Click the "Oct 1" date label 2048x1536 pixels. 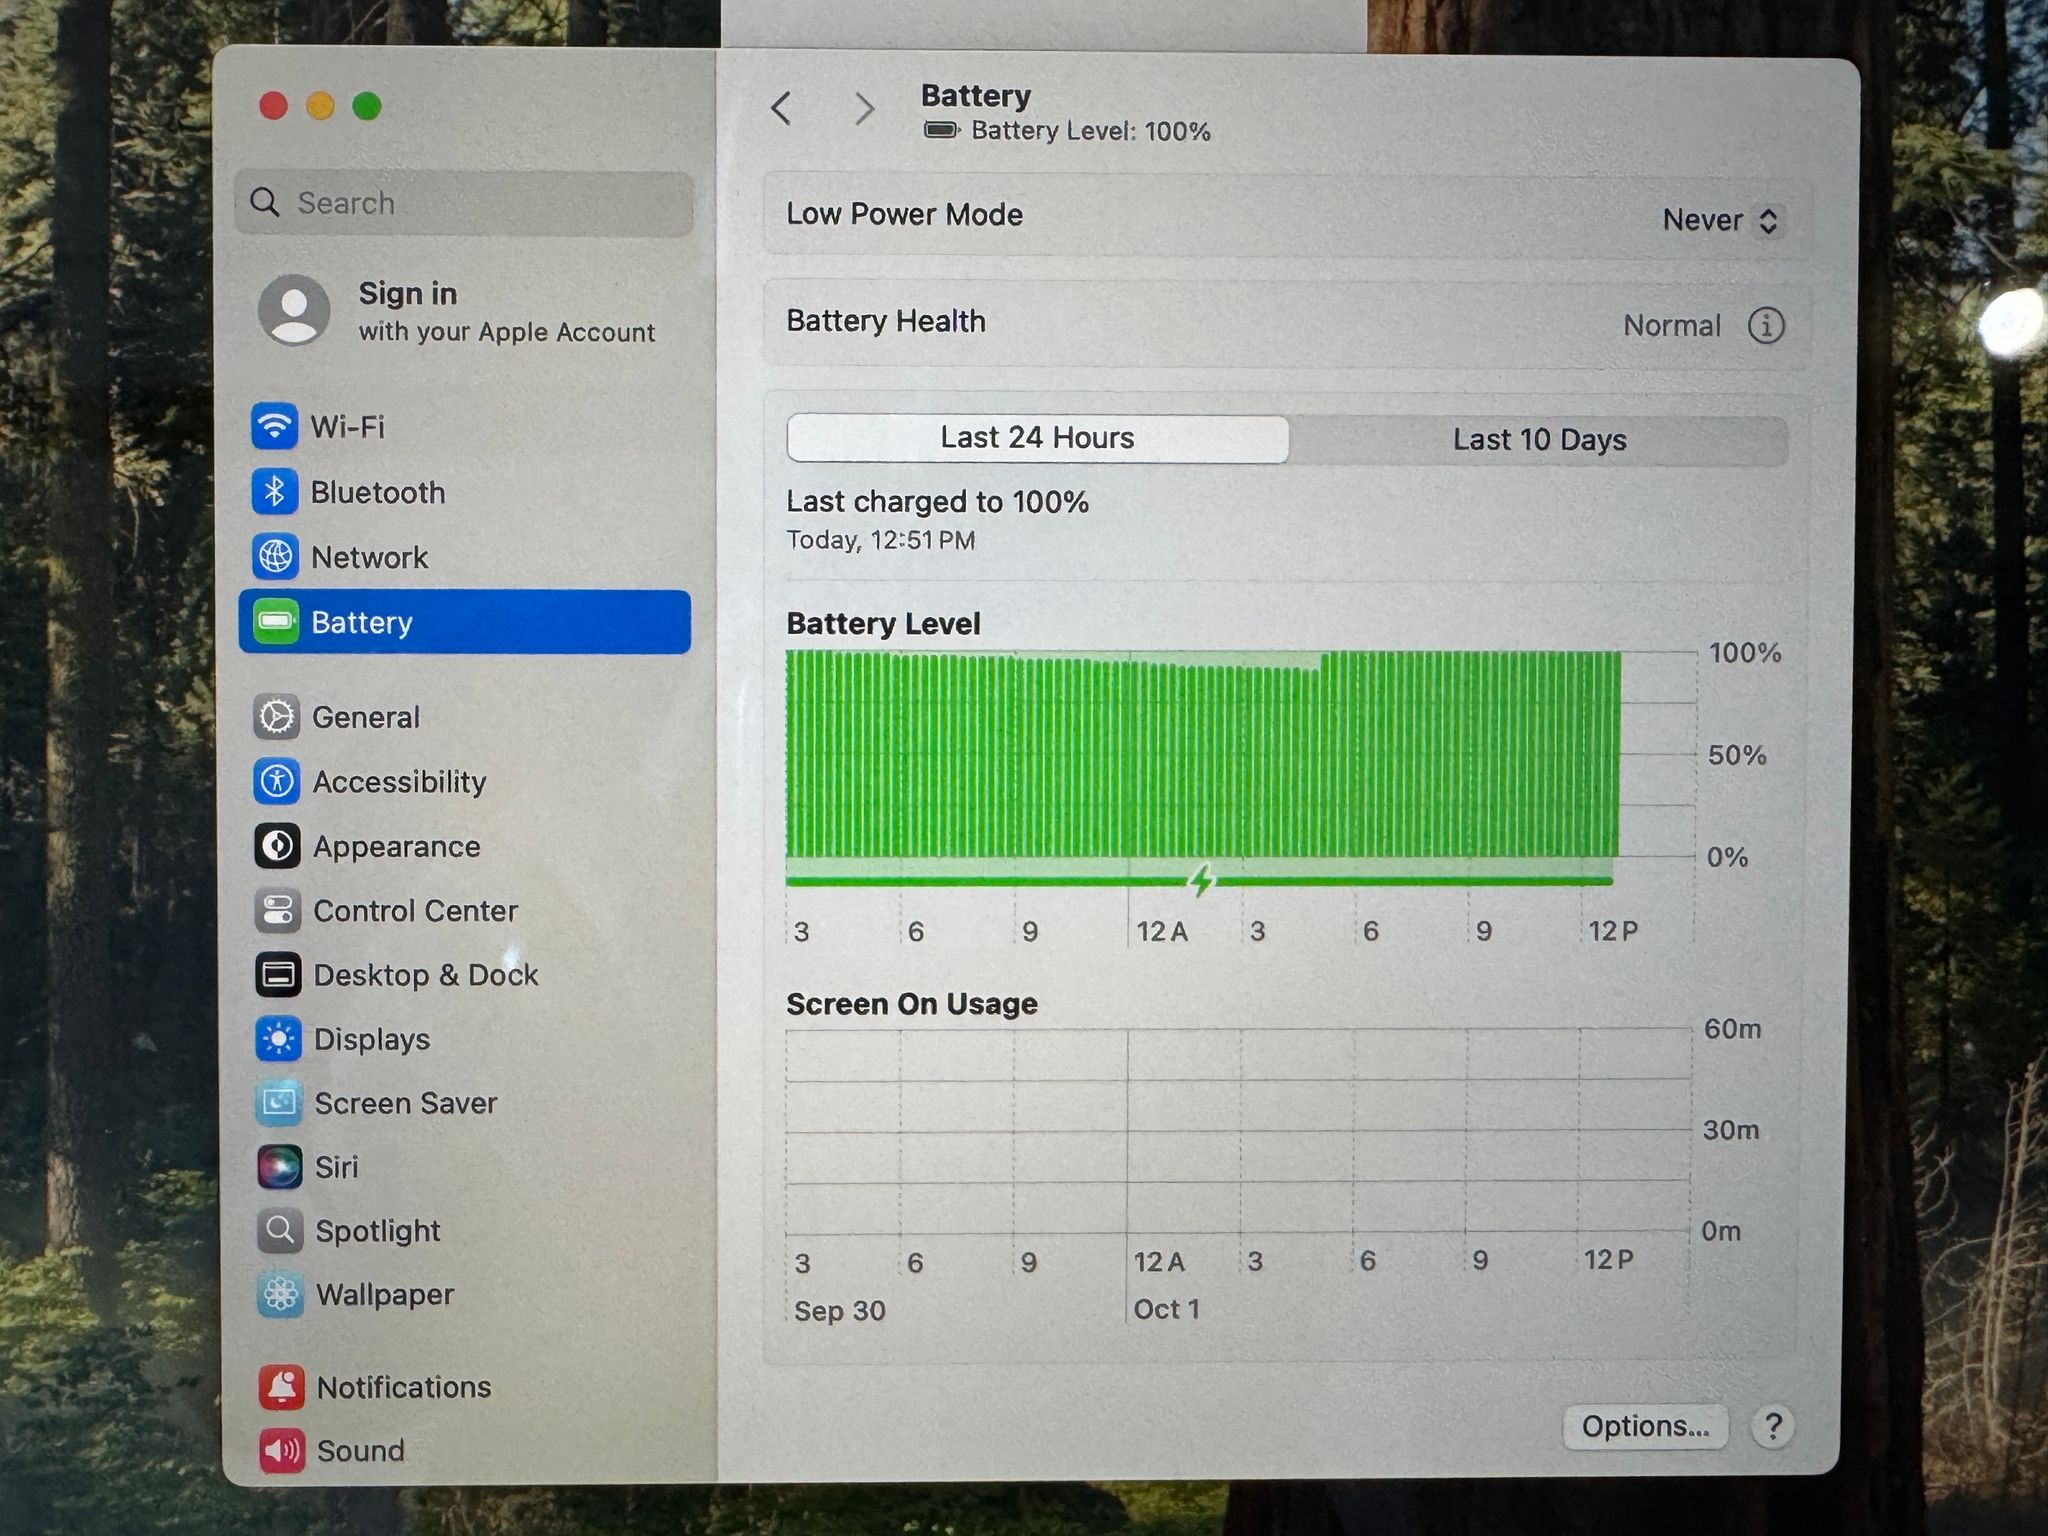click(x=1166, y=1309)
